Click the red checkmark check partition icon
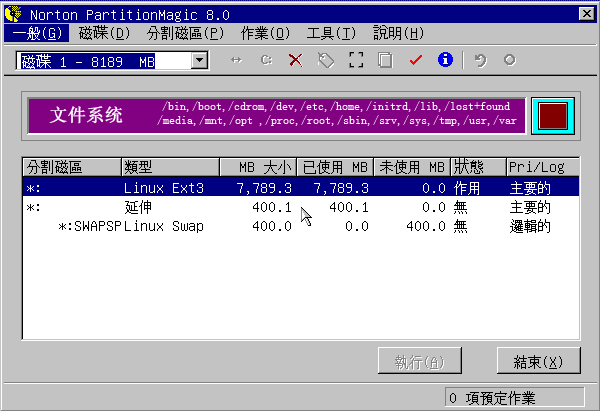Screen dimensions: 600x411 coord(416,60)
